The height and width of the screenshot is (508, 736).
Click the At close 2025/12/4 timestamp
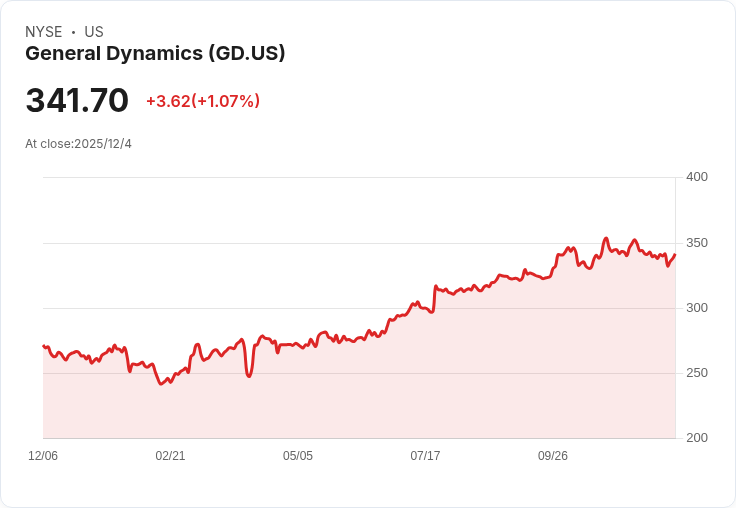(x=78, y=144)
